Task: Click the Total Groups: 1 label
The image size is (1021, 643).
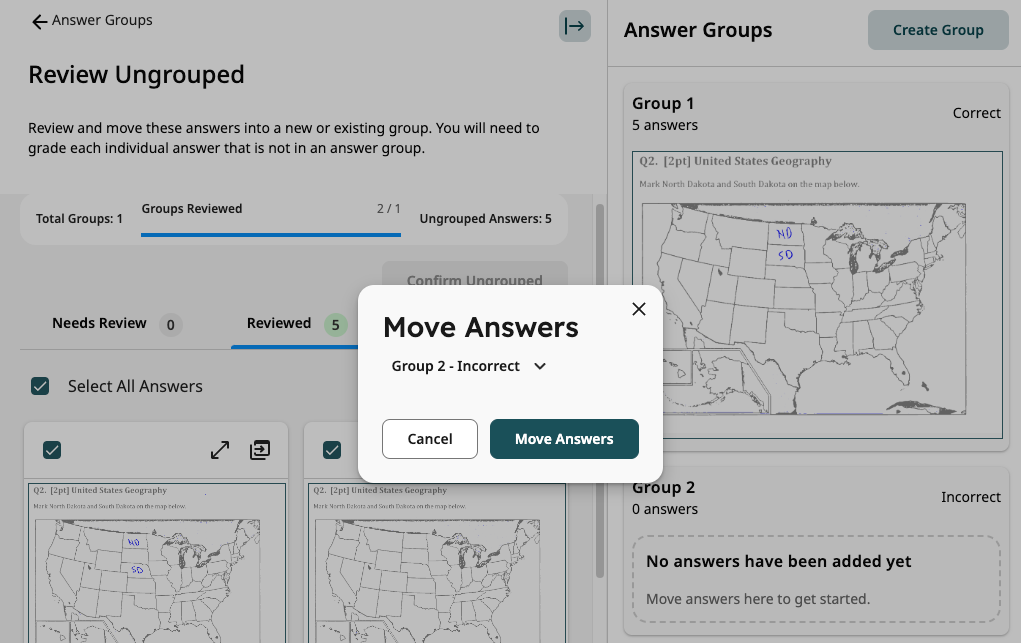Action: [x=79, y=219]
